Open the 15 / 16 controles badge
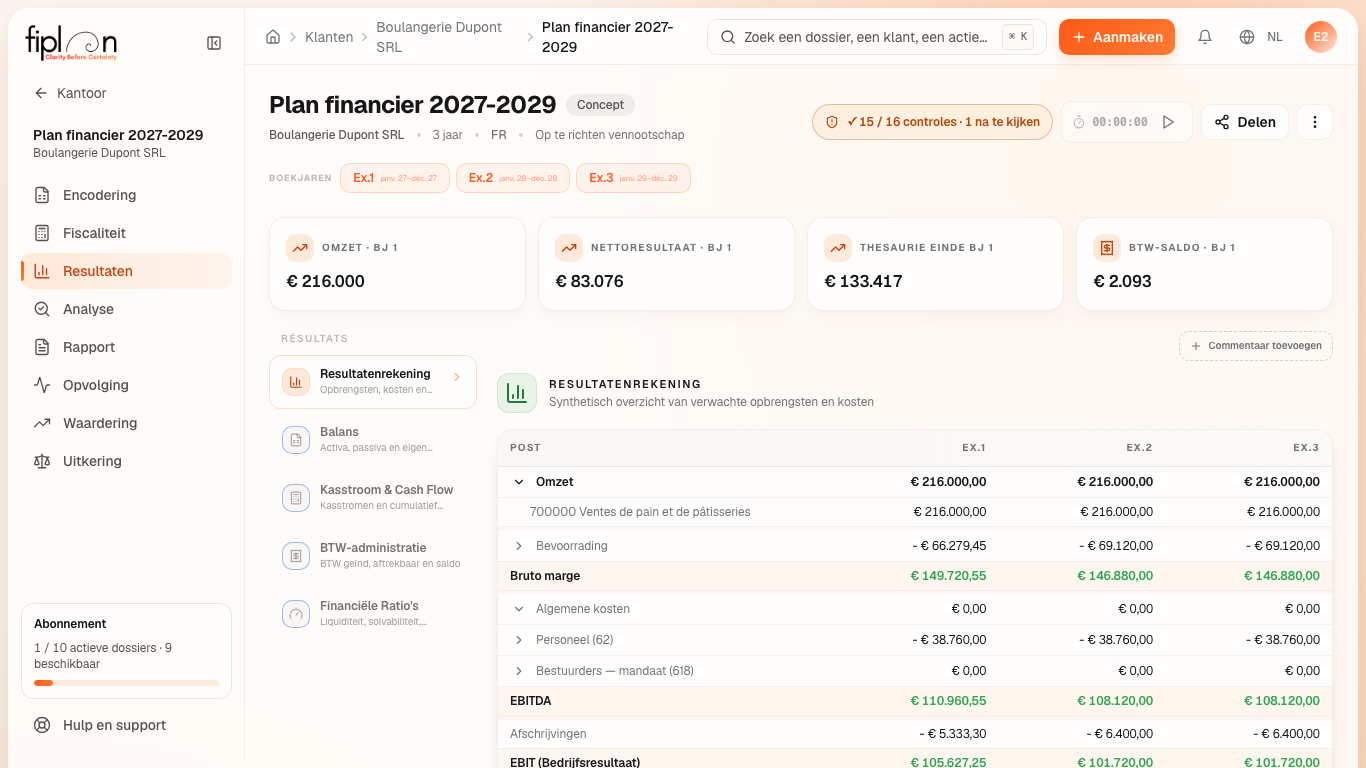This screenshot has height=768, width=1366. click(932, 122)
